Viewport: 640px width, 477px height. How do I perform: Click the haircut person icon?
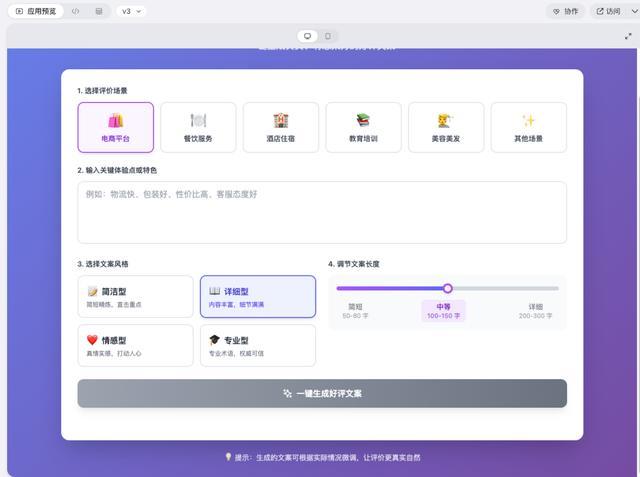point(446,120)
